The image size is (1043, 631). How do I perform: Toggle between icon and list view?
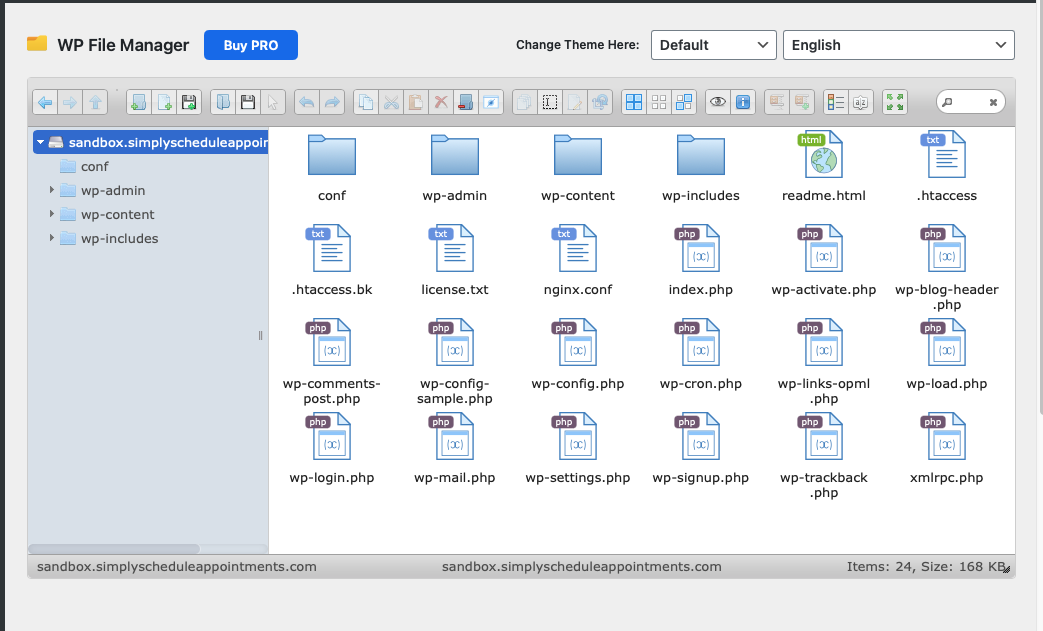836,102
